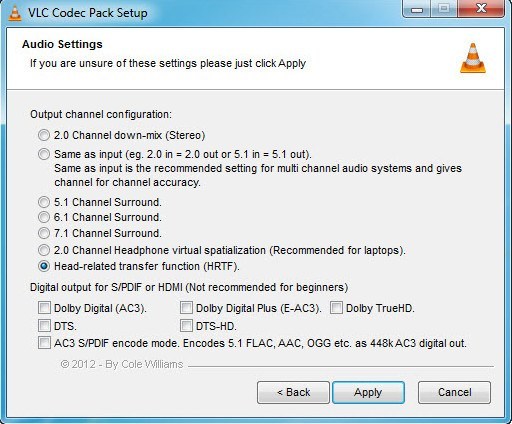Select the Same as input radio button
The height and width of the screenshot is (424, 512).
[x=44, y=154]
